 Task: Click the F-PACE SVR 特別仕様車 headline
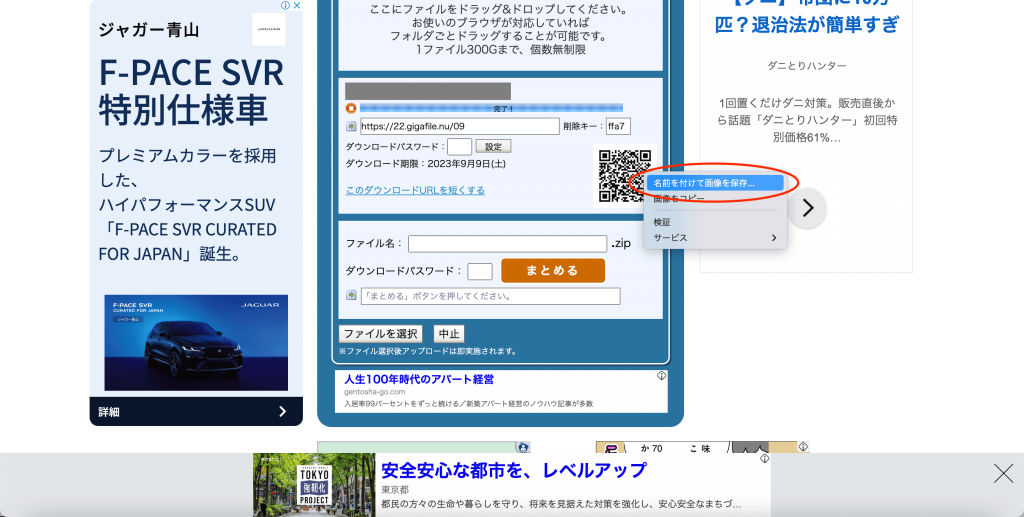click(x=191, y=91)
